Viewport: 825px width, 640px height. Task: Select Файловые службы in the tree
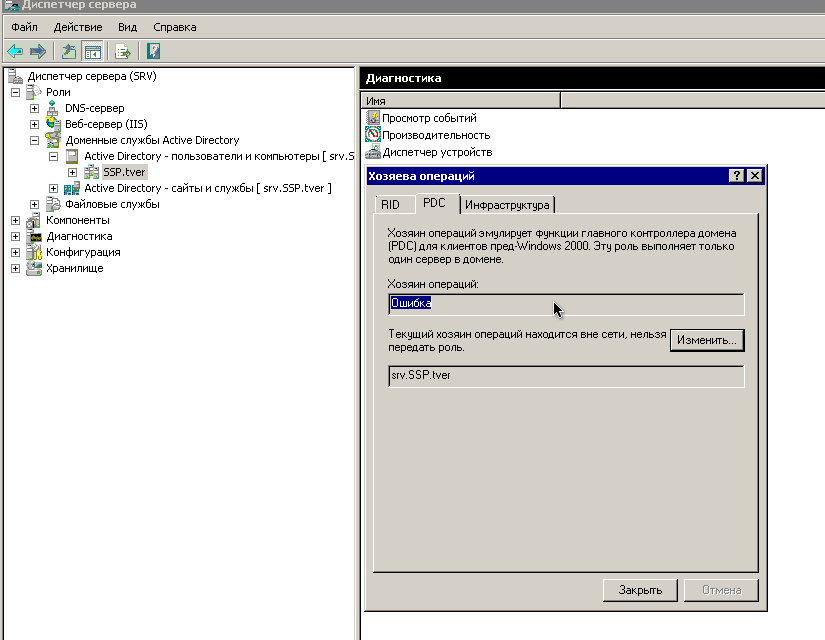point(112,205)
